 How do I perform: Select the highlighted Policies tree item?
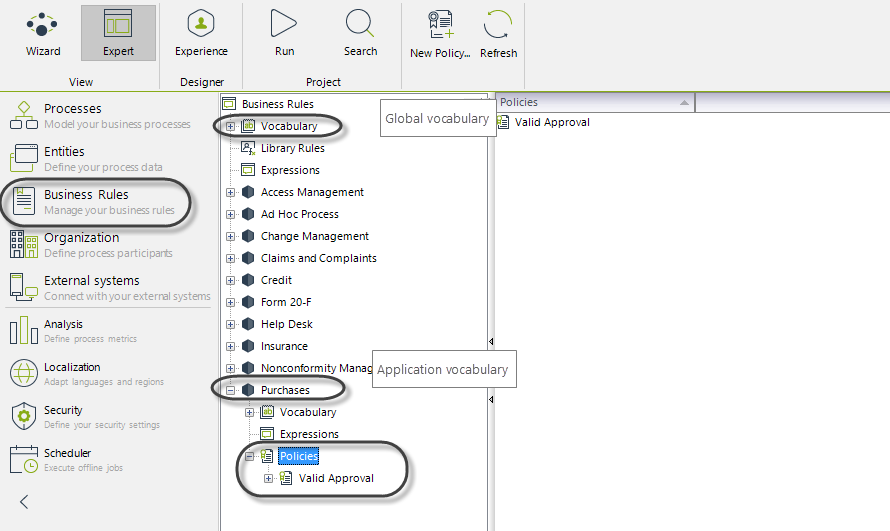(299, 456)
